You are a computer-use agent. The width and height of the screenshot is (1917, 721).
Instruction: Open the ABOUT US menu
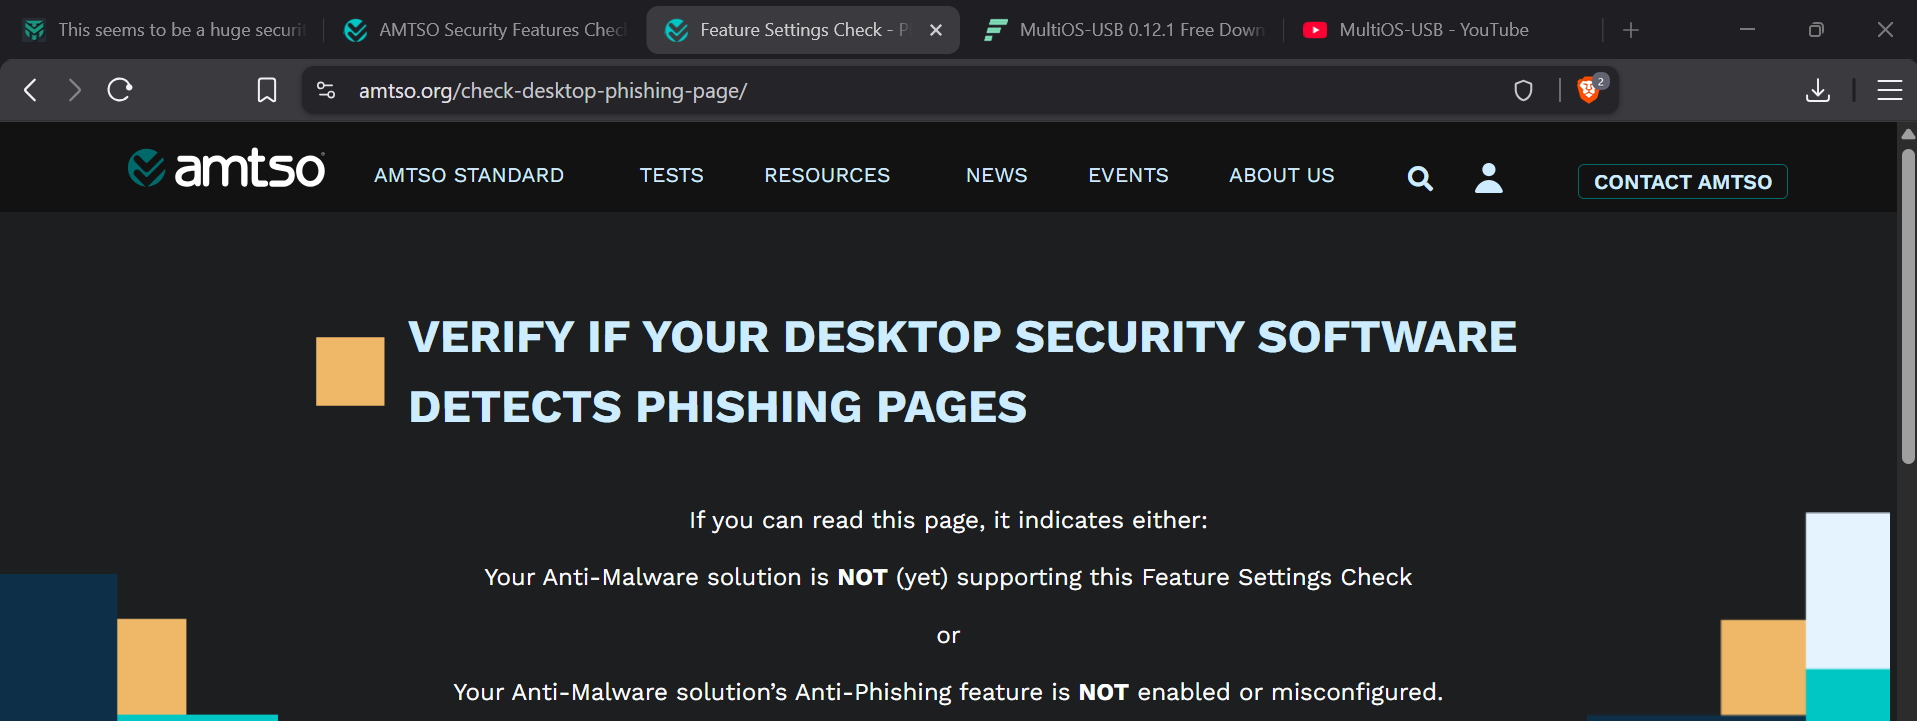click(x=1282, y=175)
